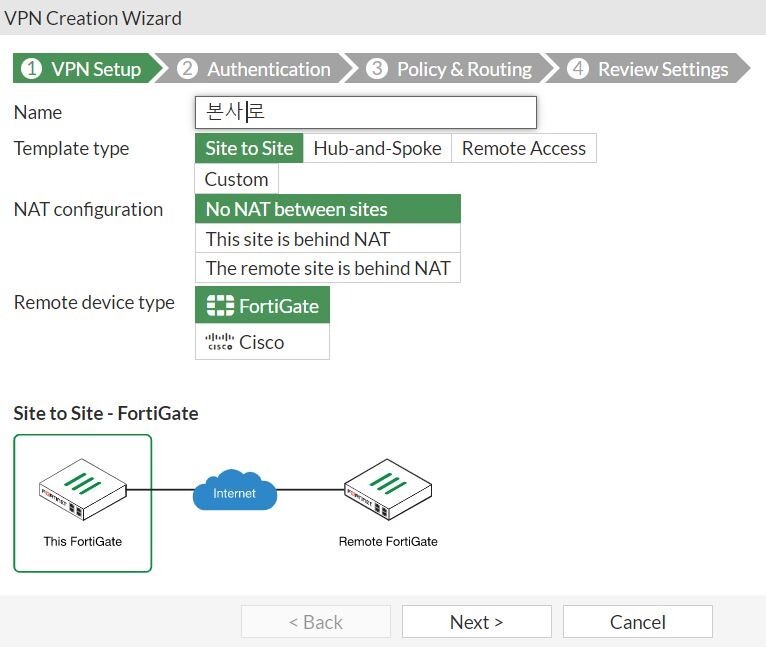The image size is (766, 662).
Task: Click the VPN Creation Wizard title
Action: 93,19
